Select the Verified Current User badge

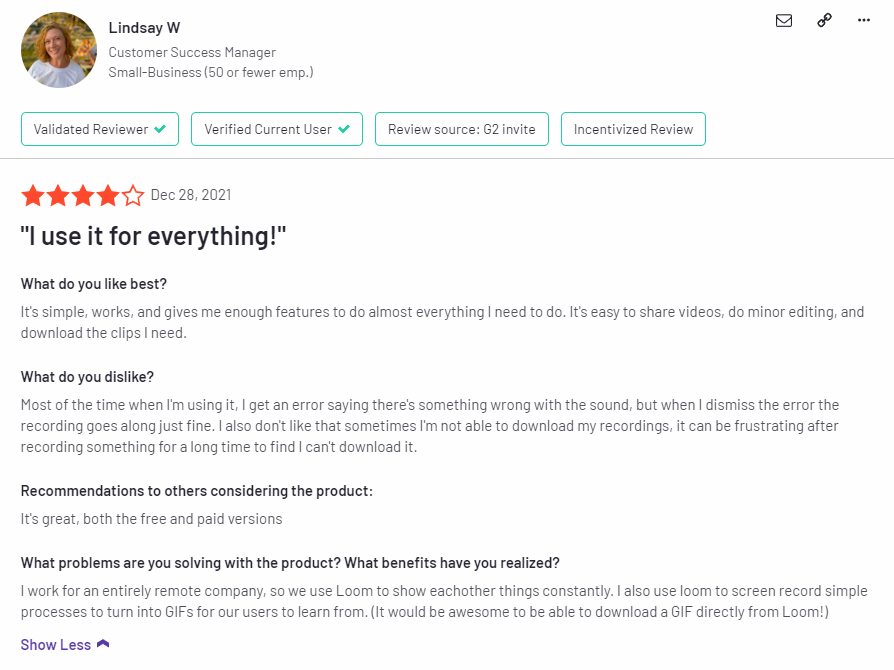(277, 129)
